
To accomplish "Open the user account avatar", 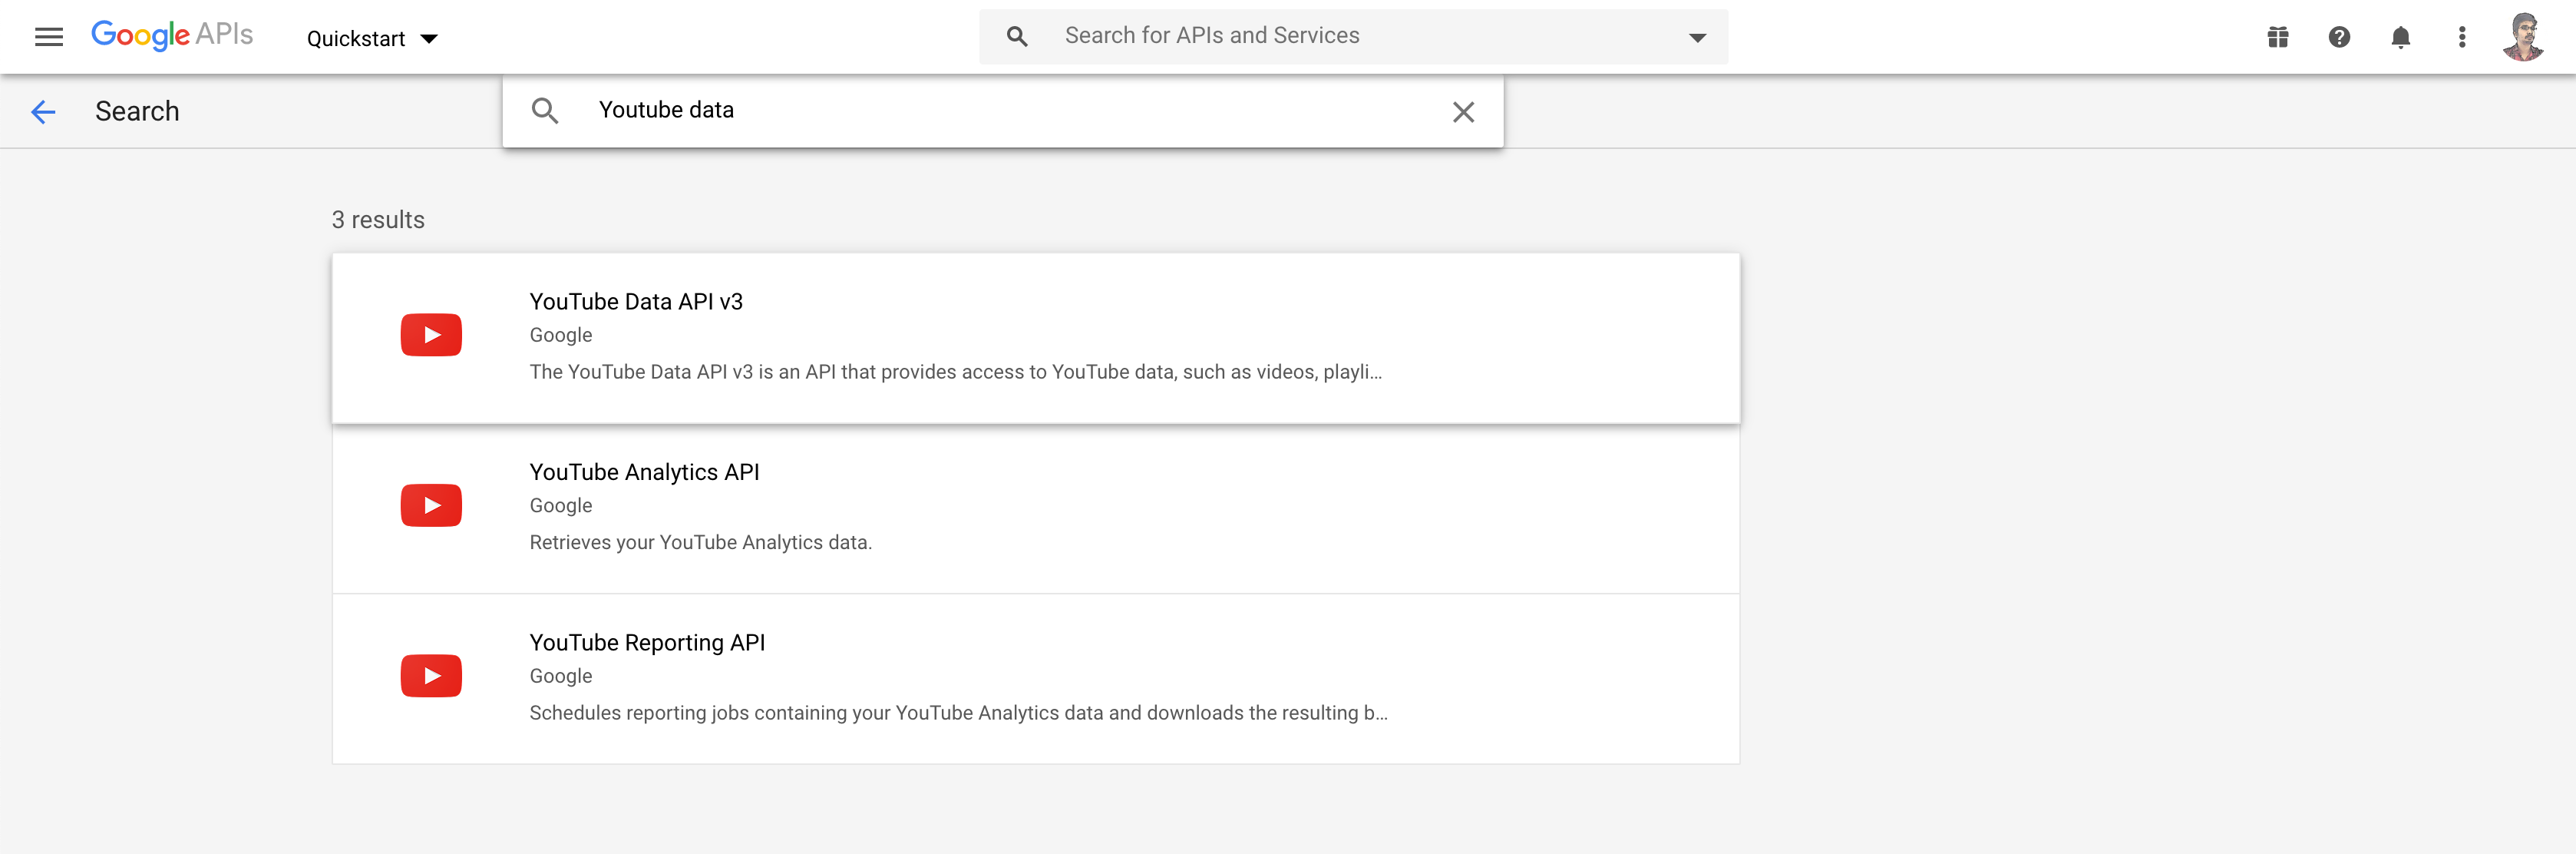I will click(2522, 37).
